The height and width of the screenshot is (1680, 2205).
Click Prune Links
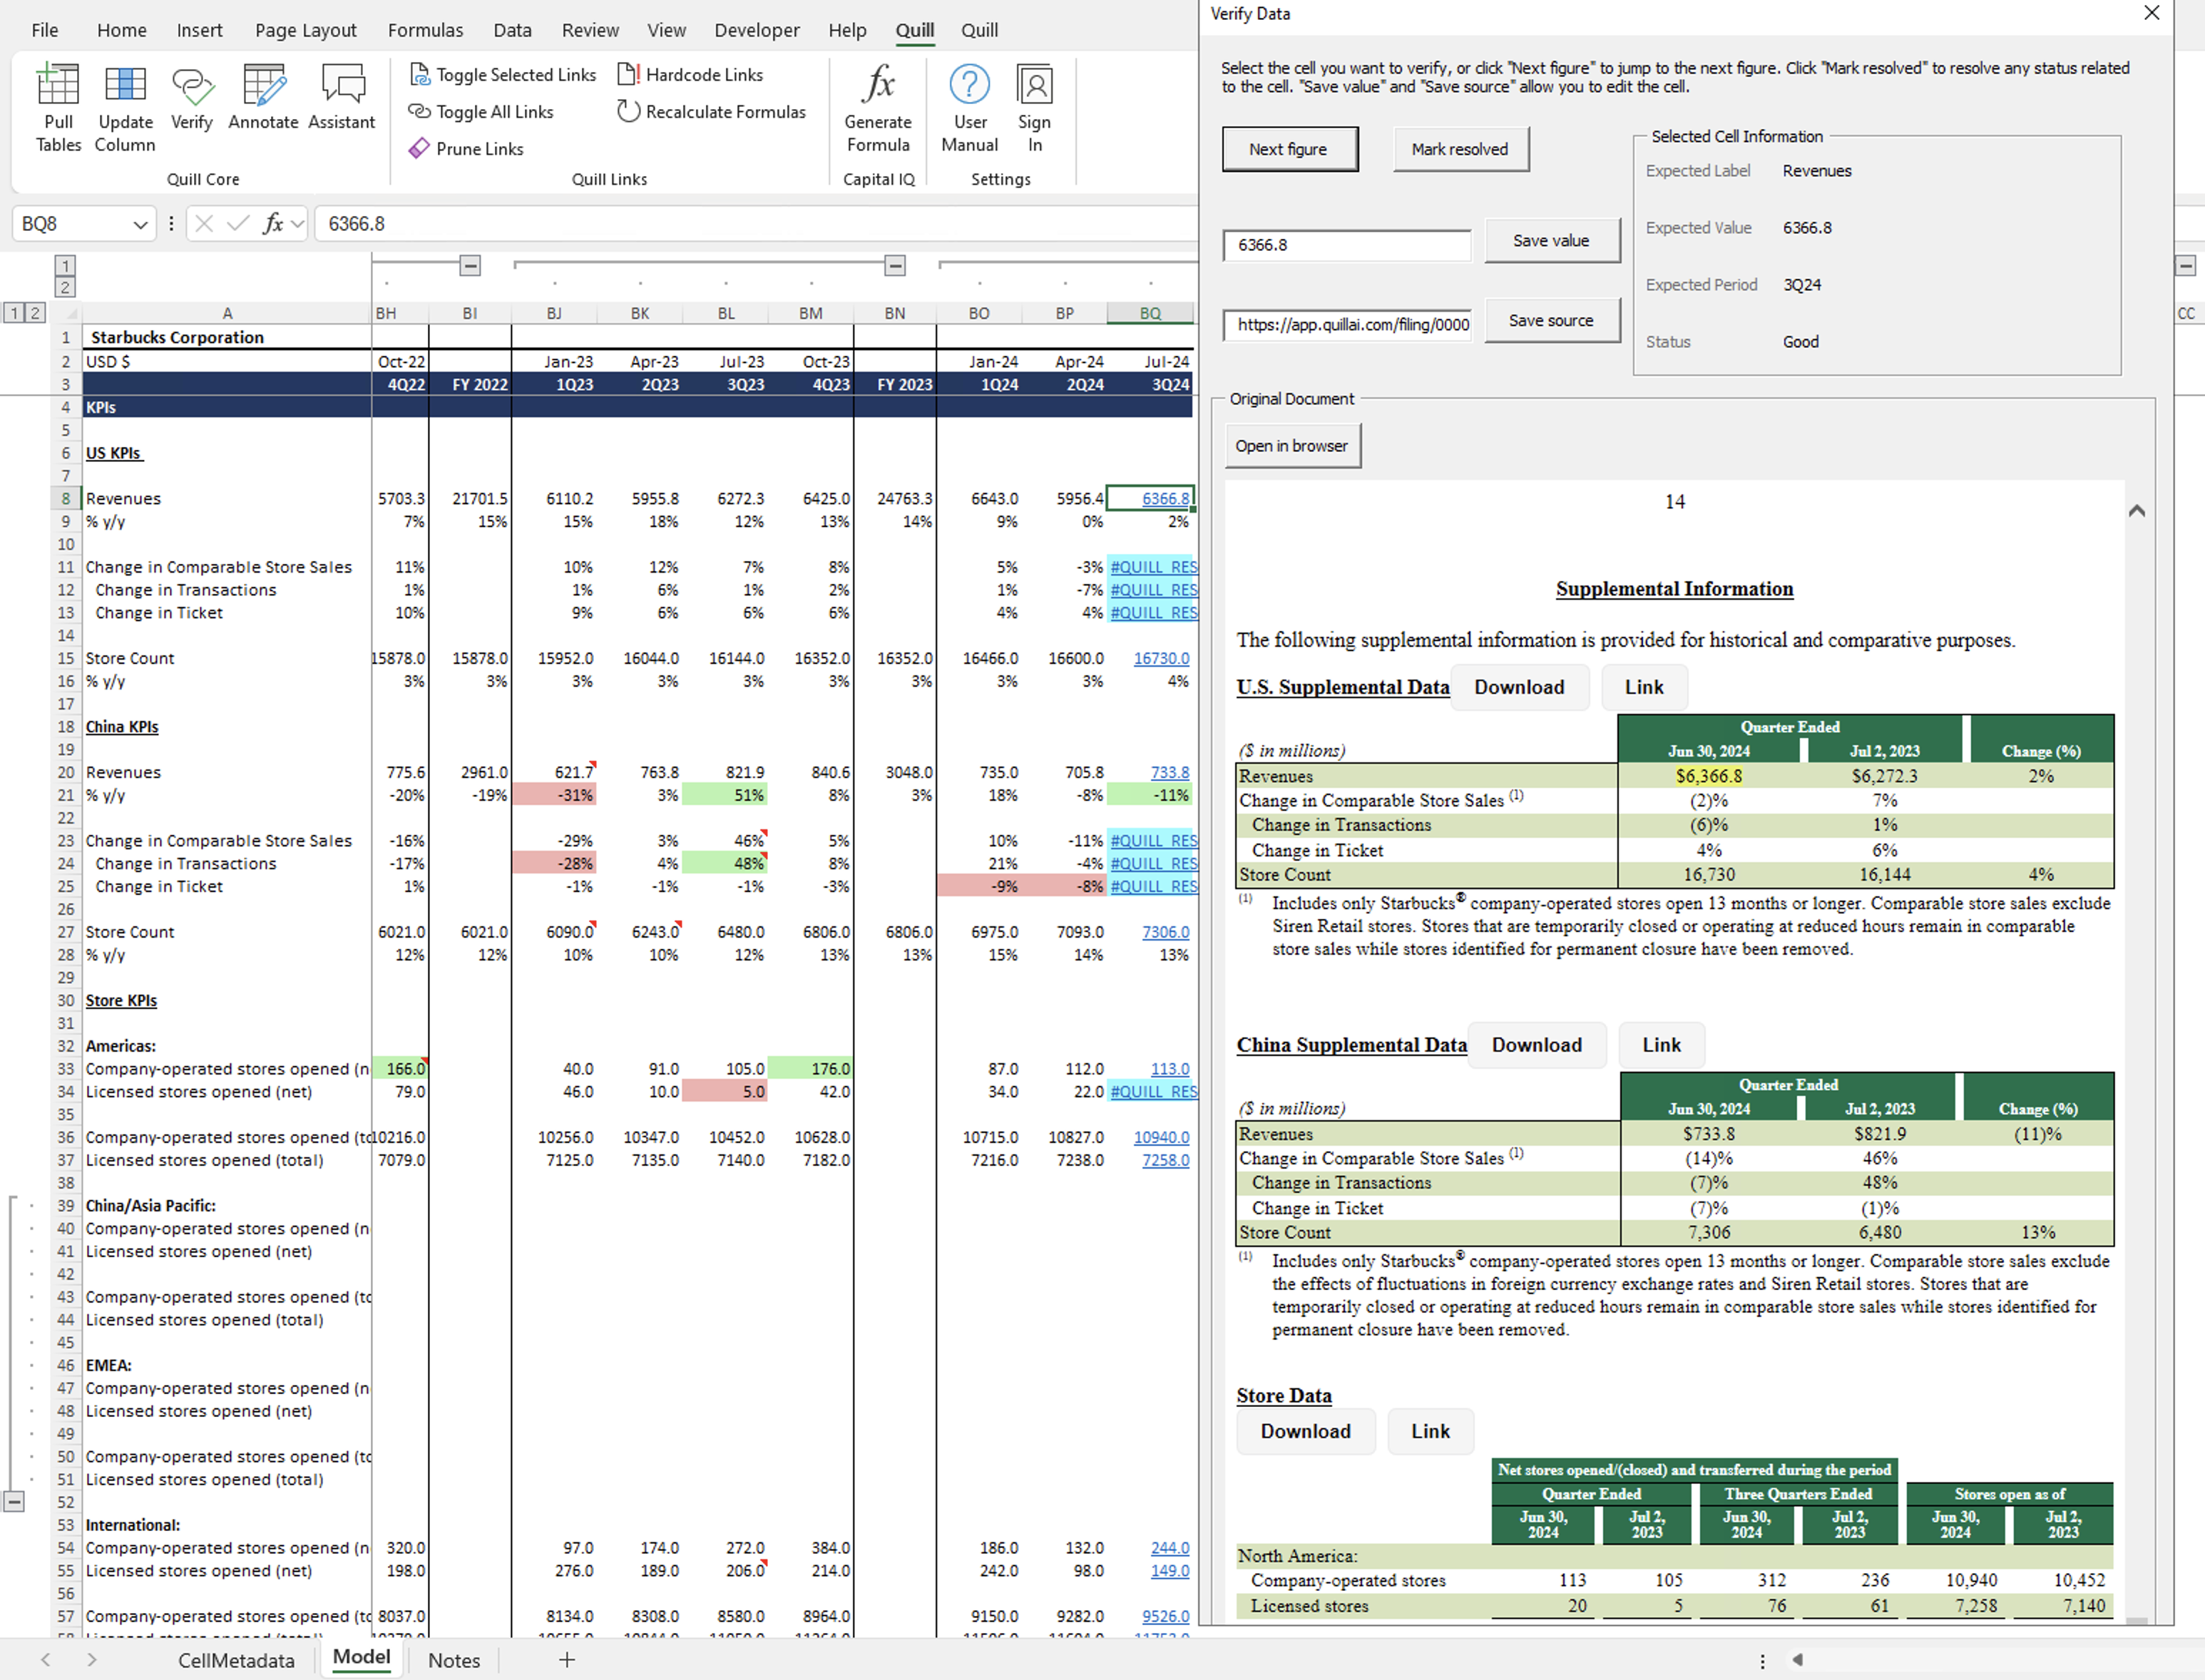coord(467,149)
